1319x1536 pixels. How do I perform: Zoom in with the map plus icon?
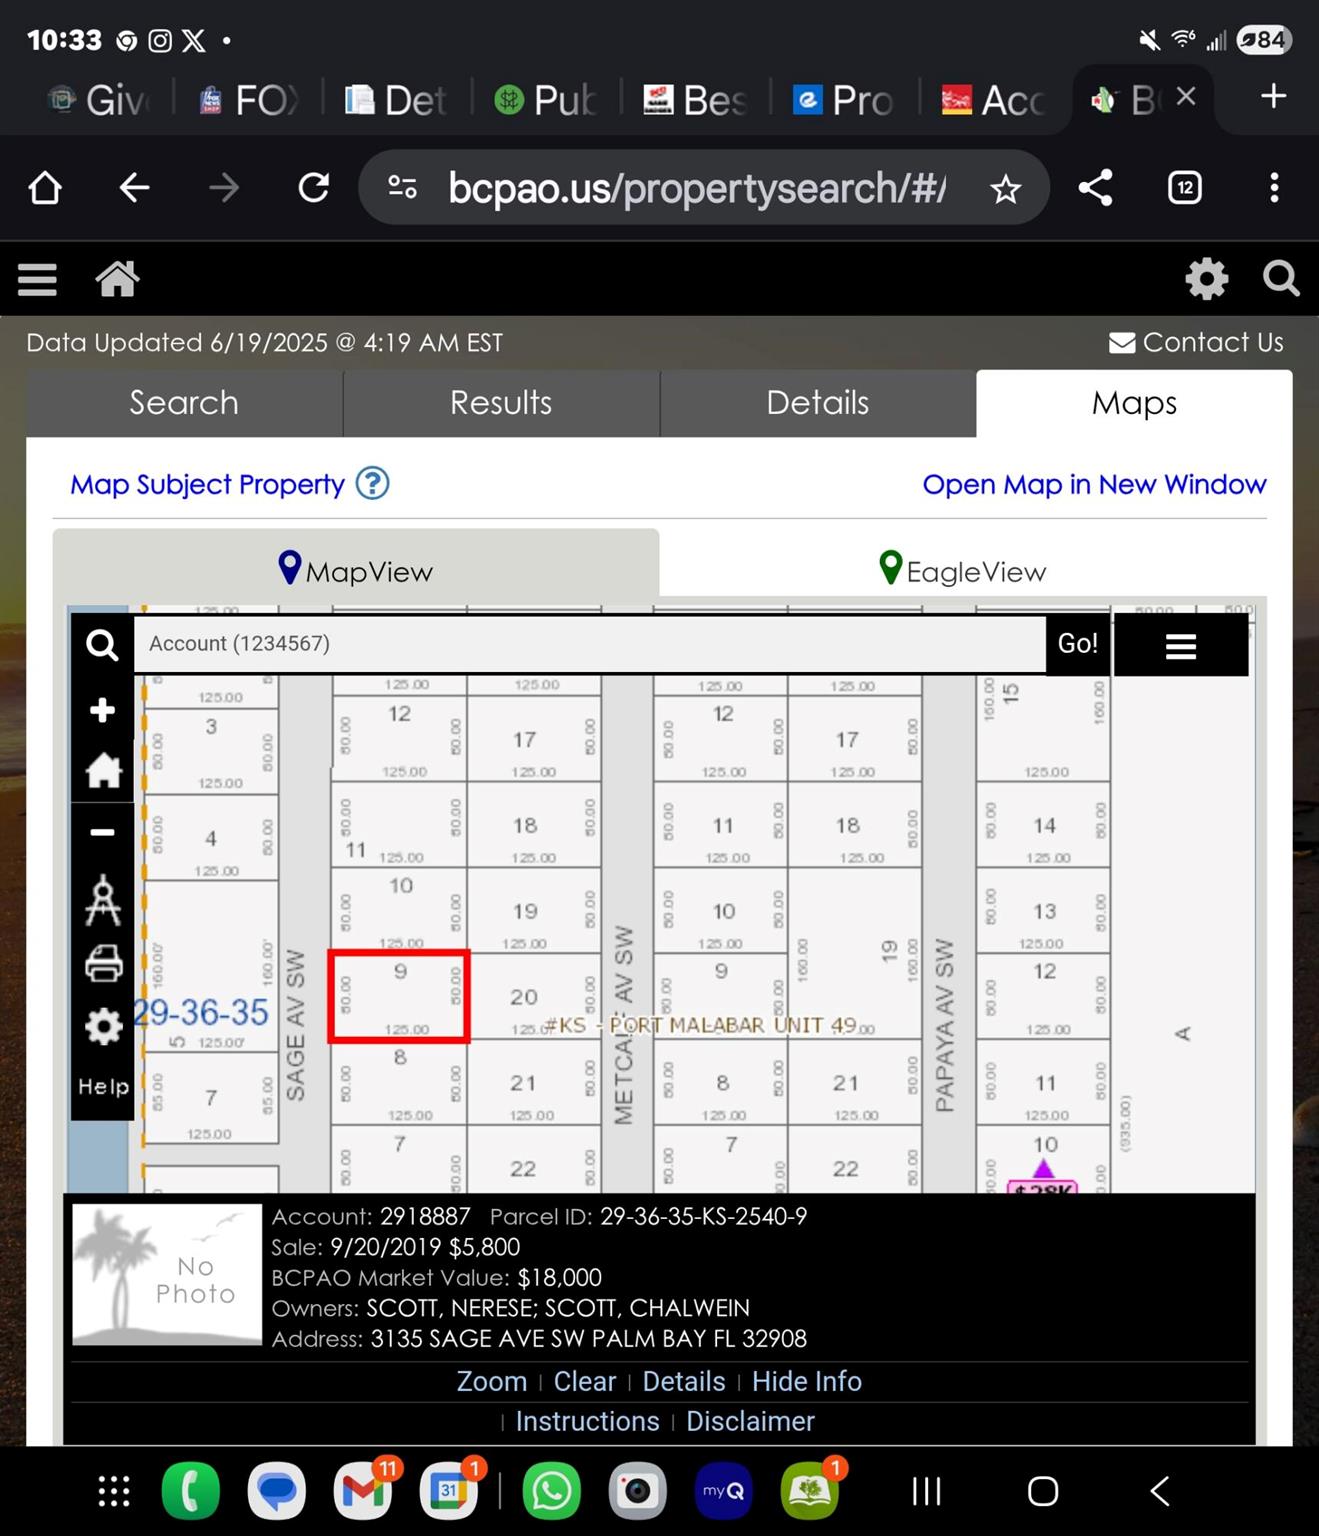(x=102, y=710)
